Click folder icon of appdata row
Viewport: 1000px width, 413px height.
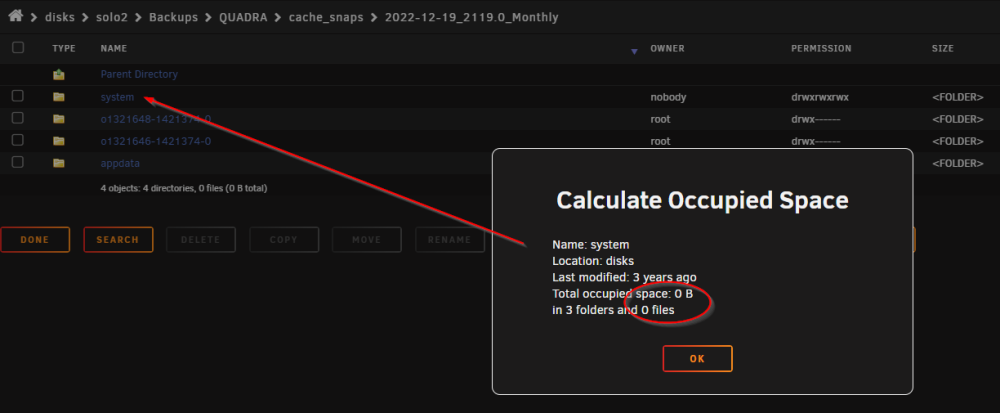click(x=59, y=163)
